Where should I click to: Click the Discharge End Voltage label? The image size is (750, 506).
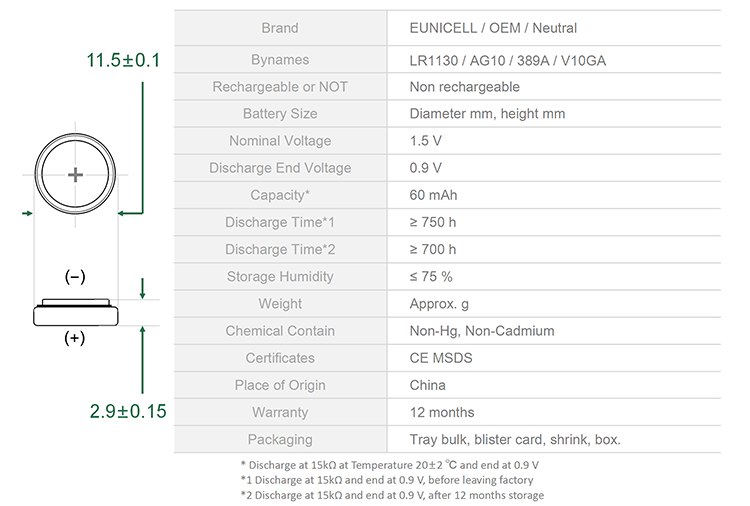pos(280,168)
